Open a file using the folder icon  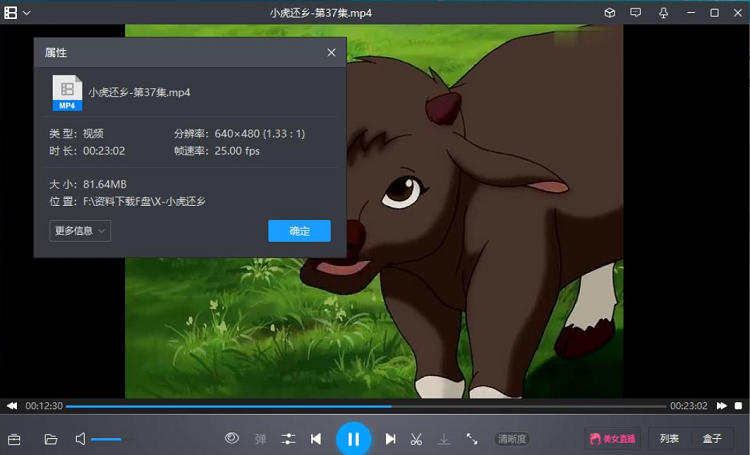[x=51, y=439]
